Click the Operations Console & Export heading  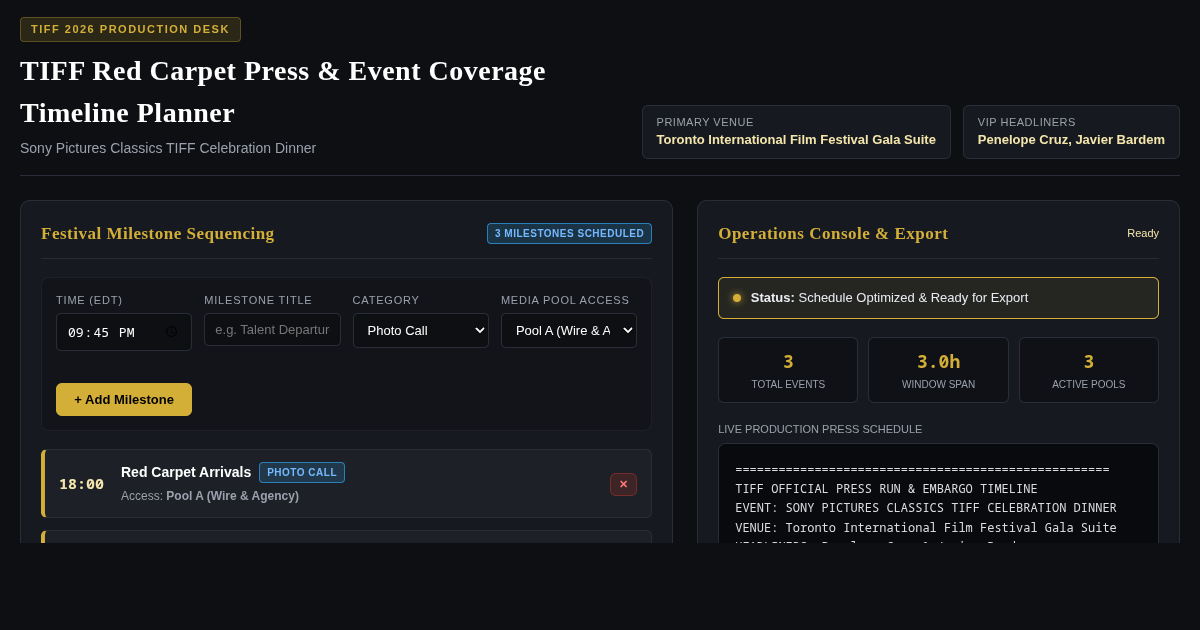coord(833,233)
